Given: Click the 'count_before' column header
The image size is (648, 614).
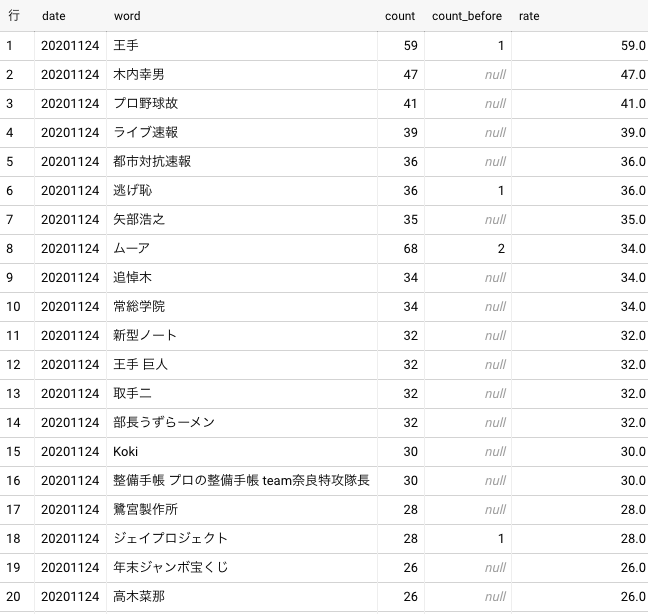Looking at the screenshot, I should point(466,16).
